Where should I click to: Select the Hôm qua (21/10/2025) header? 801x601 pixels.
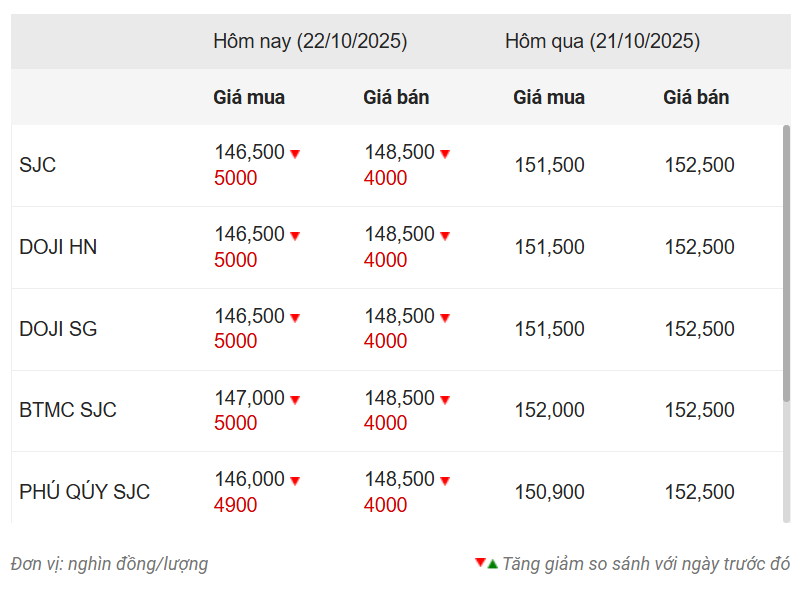click(602, 42)
